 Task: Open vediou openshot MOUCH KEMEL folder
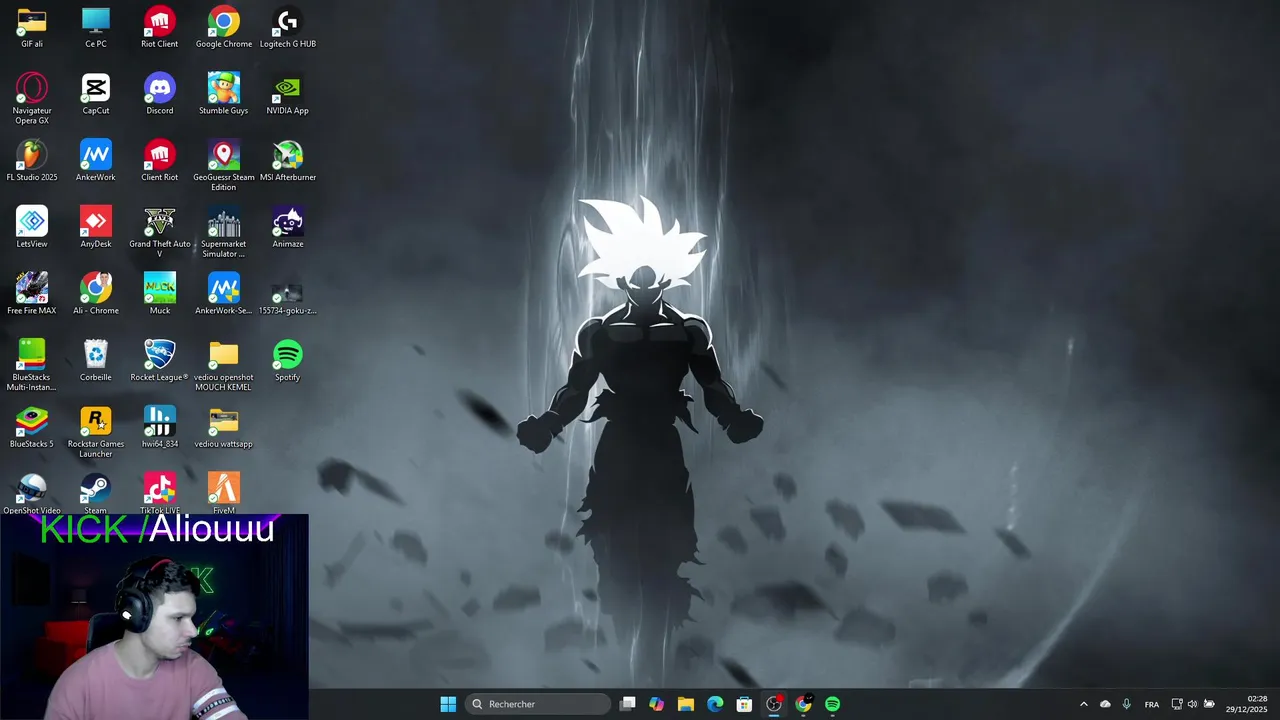click(224, 365)
